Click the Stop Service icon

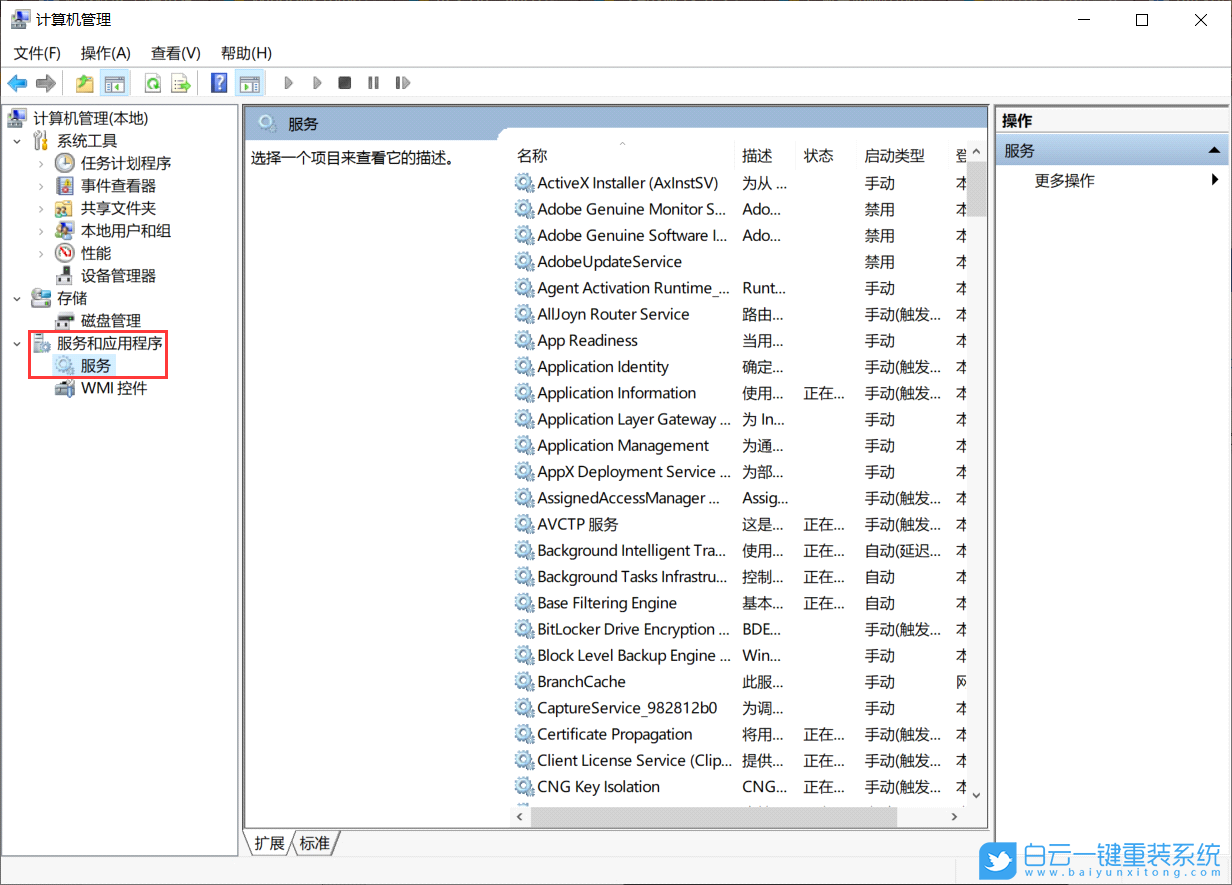coord(344,82)
